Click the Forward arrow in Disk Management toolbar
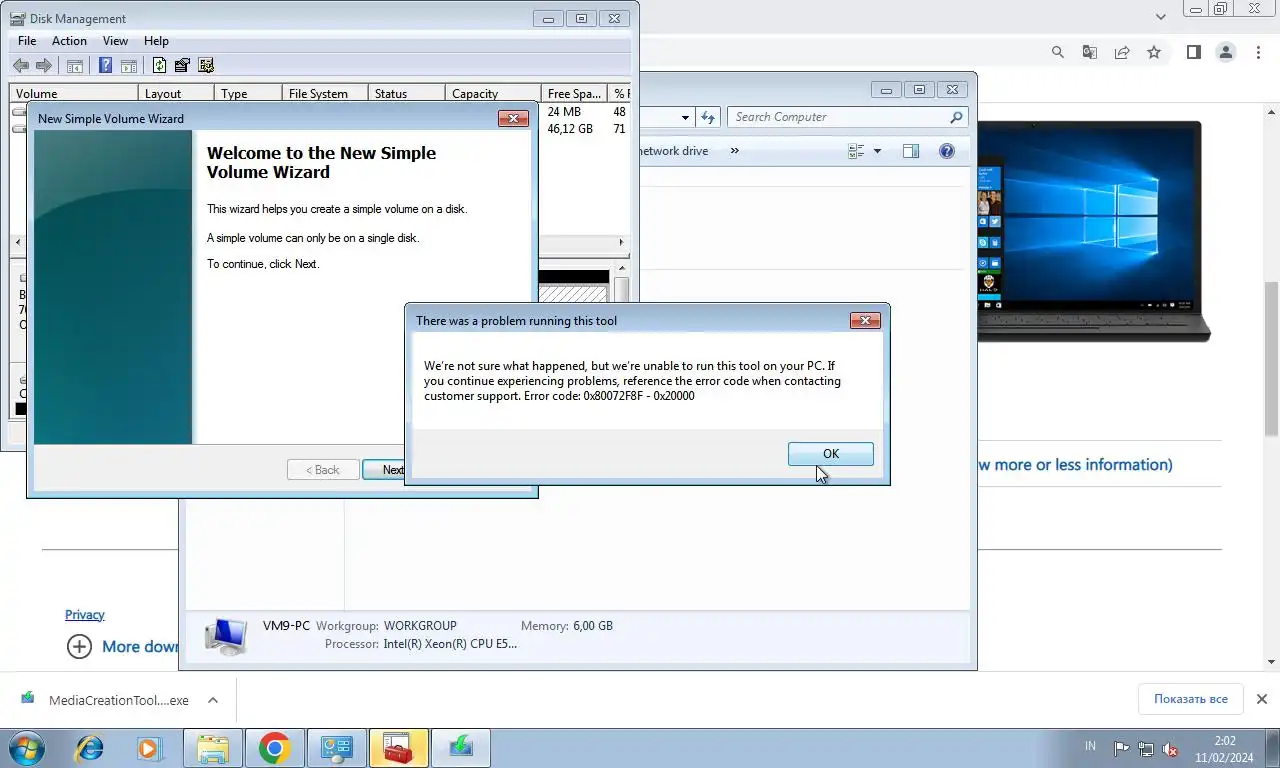Screen dimensions: 1280x768 (44, 66)
